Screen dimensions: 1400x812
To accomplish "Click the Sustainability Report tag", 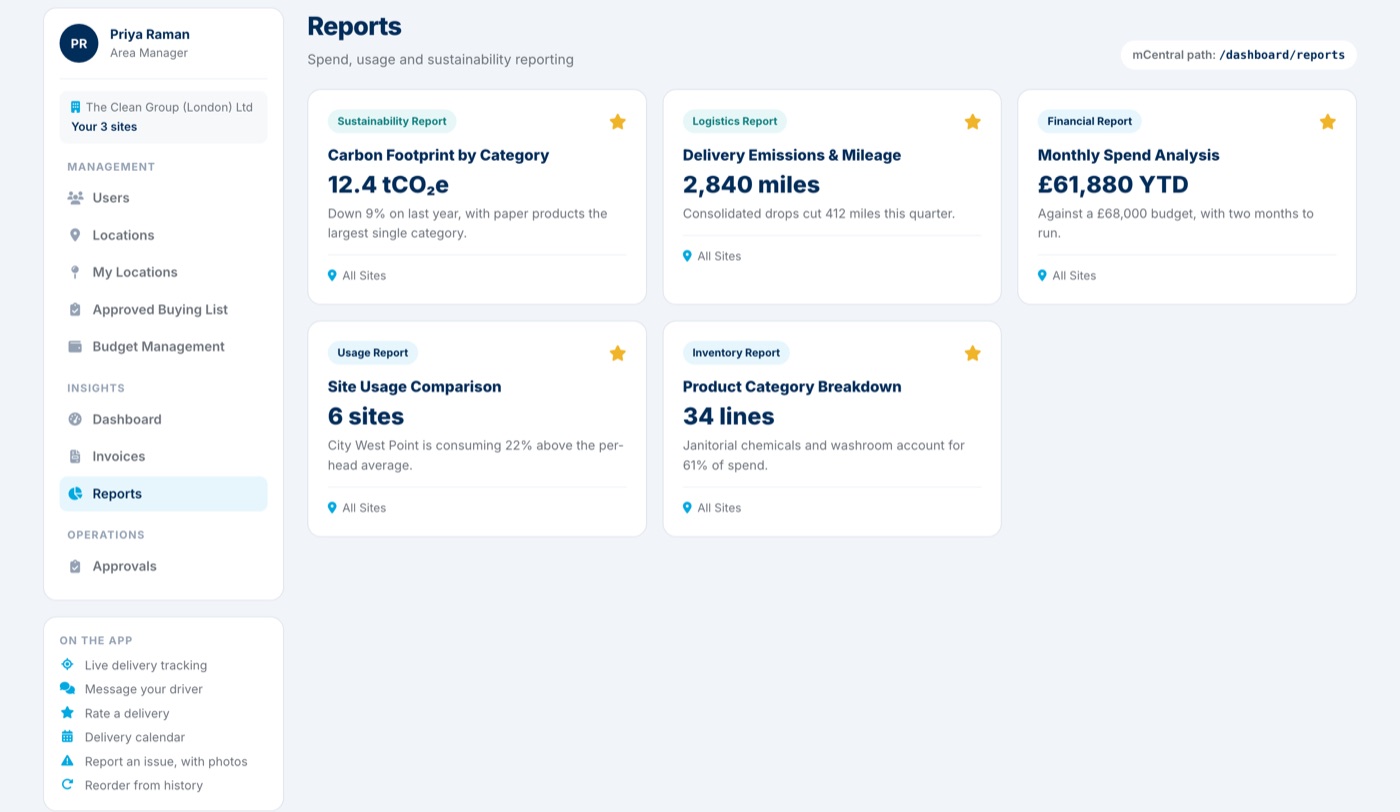I will (392, 121).
